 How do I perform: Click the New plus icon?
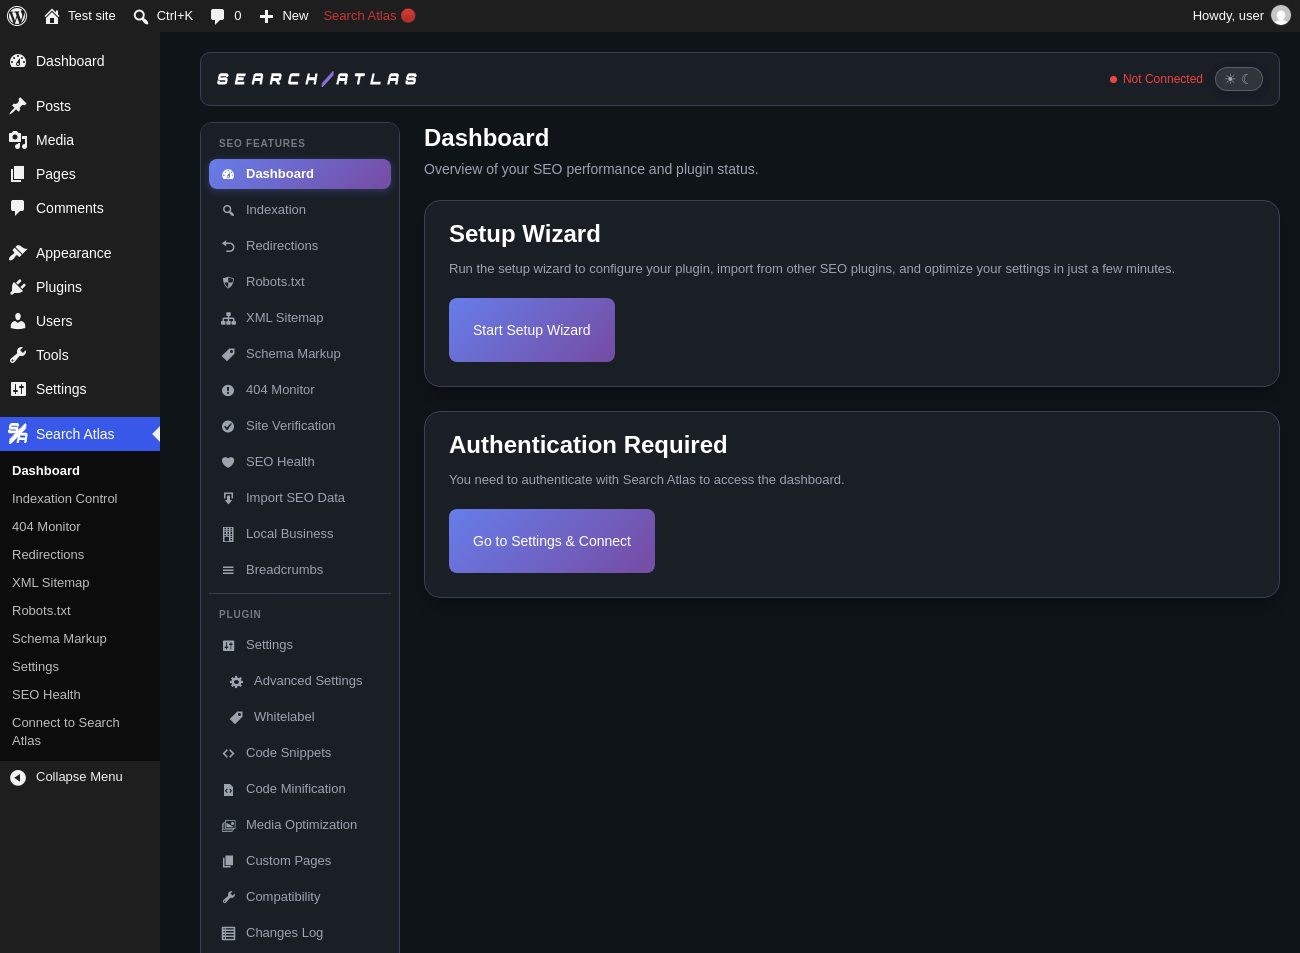266,16
